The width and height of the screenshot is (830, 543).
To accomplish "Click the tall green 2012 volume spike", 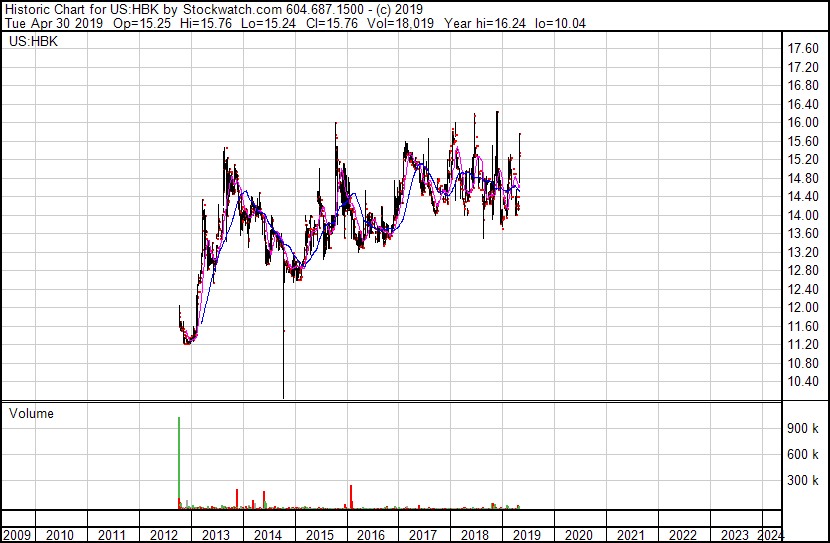I will pos(179,463).
